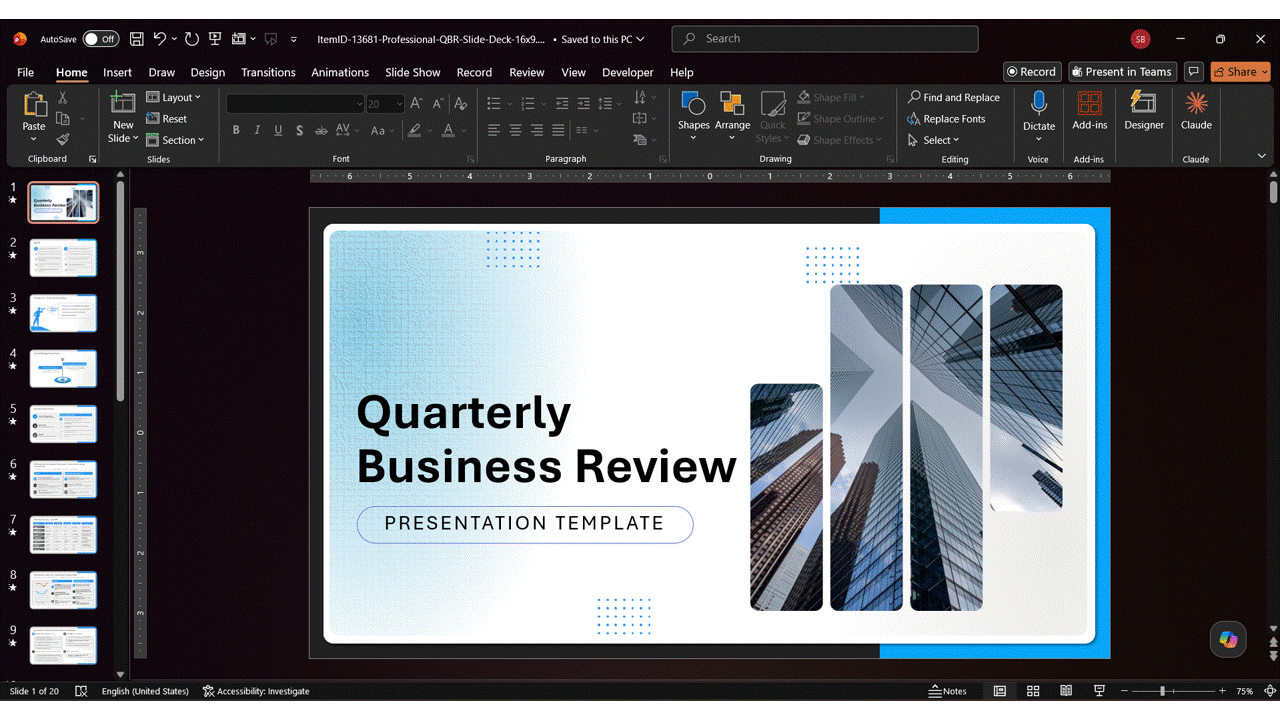Screen dimensions: 1280x720
Task: Toggle text shadow
Action: click(x=299, y=130)
